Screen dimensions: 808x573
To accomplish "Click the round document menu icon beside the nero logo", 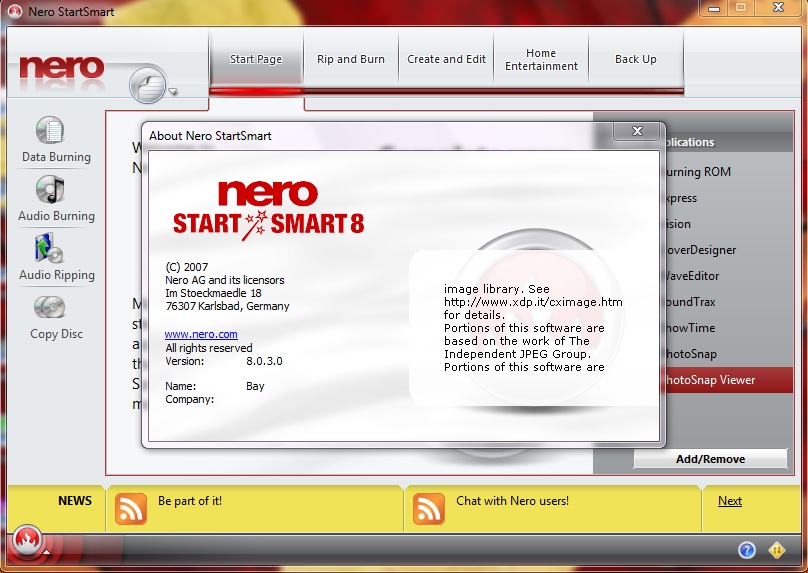I will 147,86.
